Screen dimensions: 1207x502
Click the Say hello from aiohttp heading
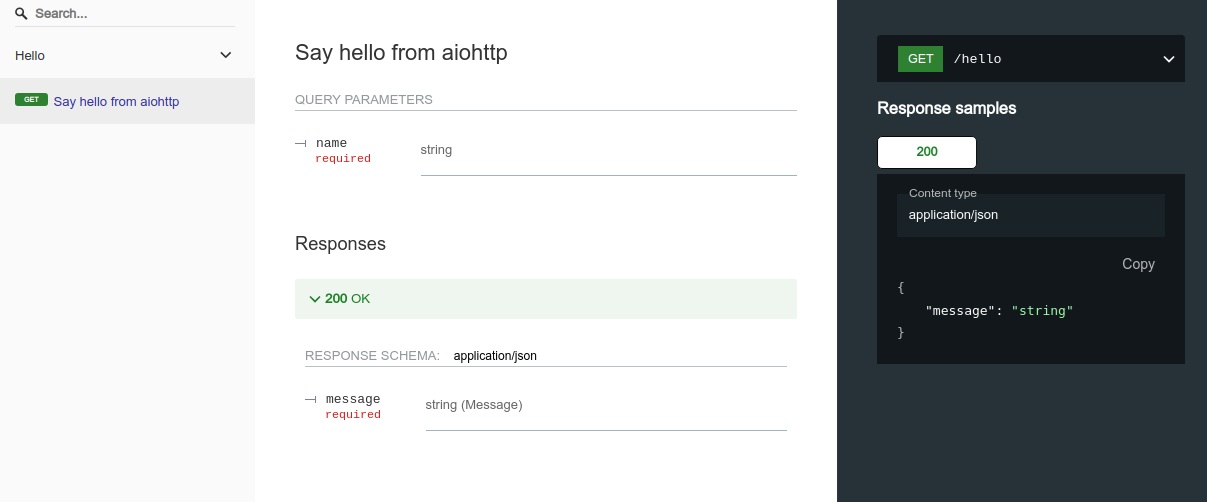click(401, 53)
